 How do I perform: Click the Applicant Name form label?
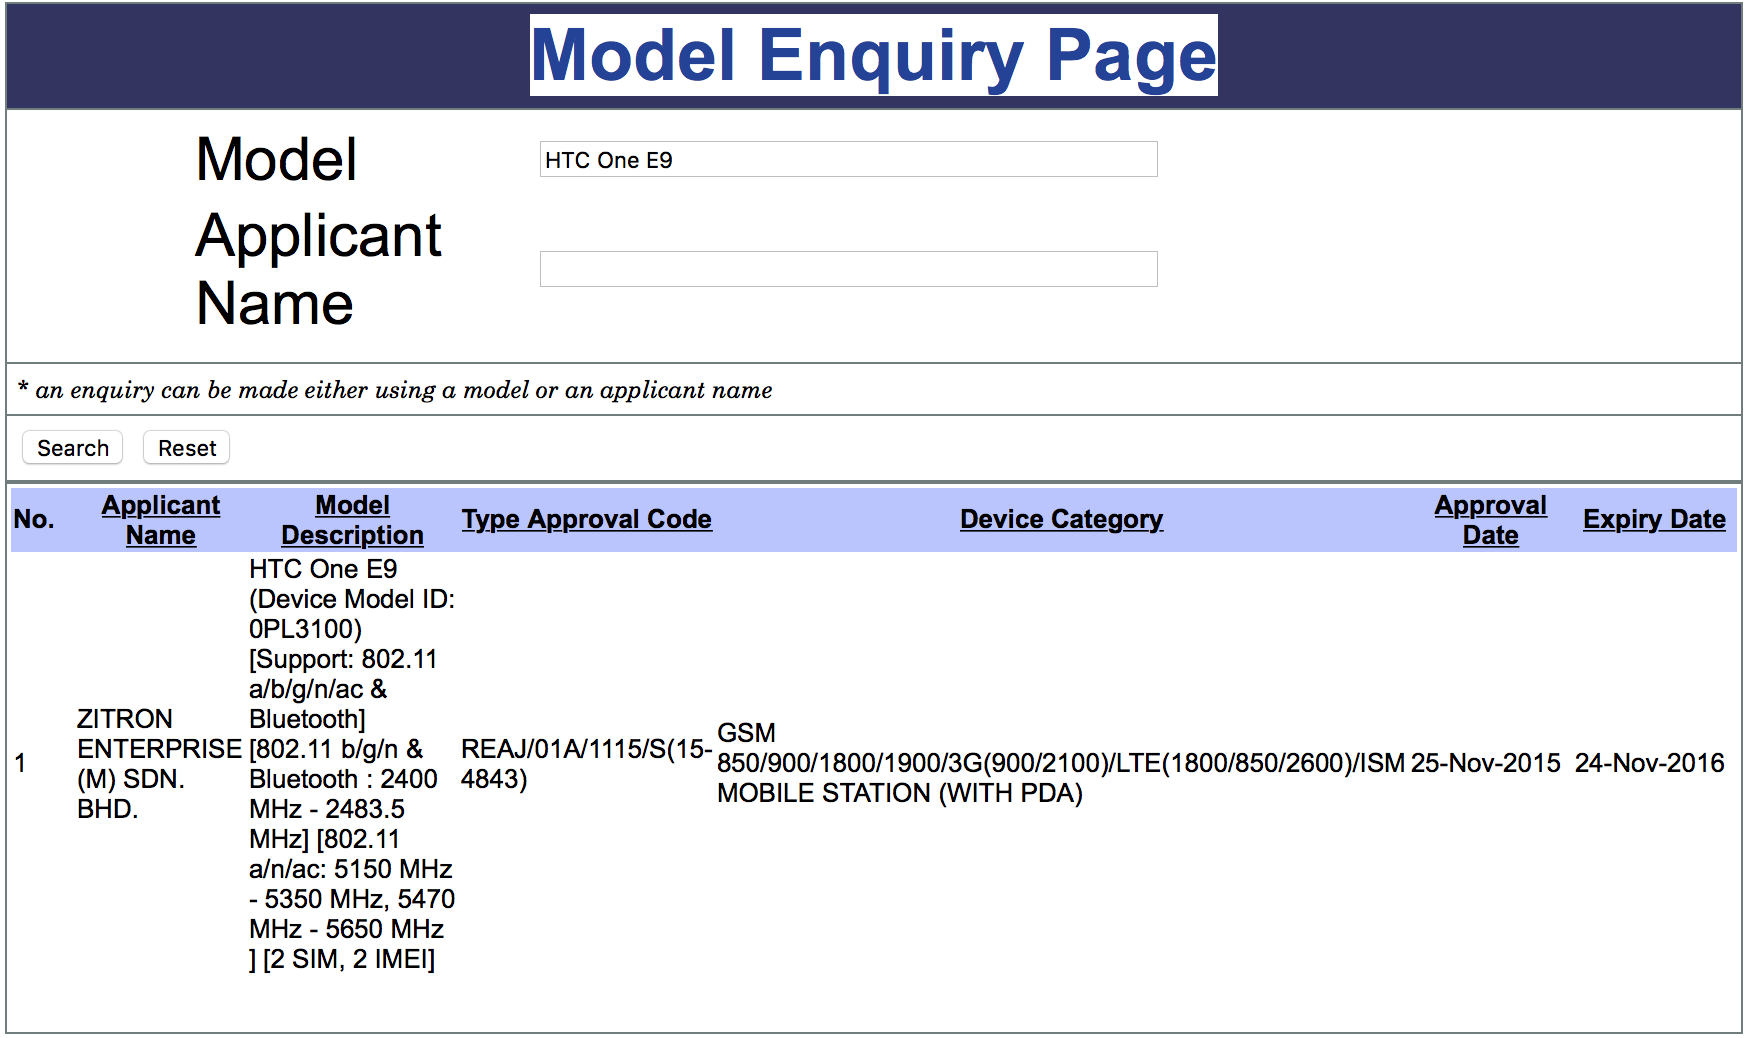(x=318, y=270)
